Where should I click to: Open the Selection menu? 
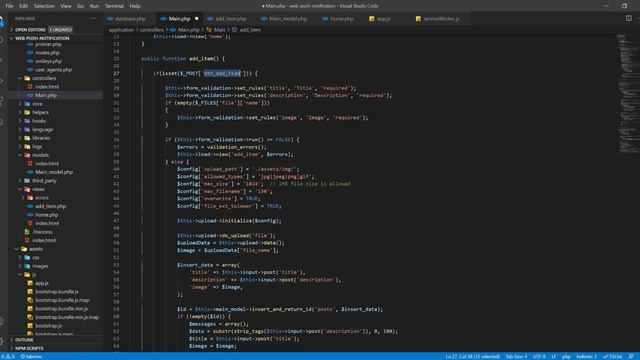click(44, 6)
